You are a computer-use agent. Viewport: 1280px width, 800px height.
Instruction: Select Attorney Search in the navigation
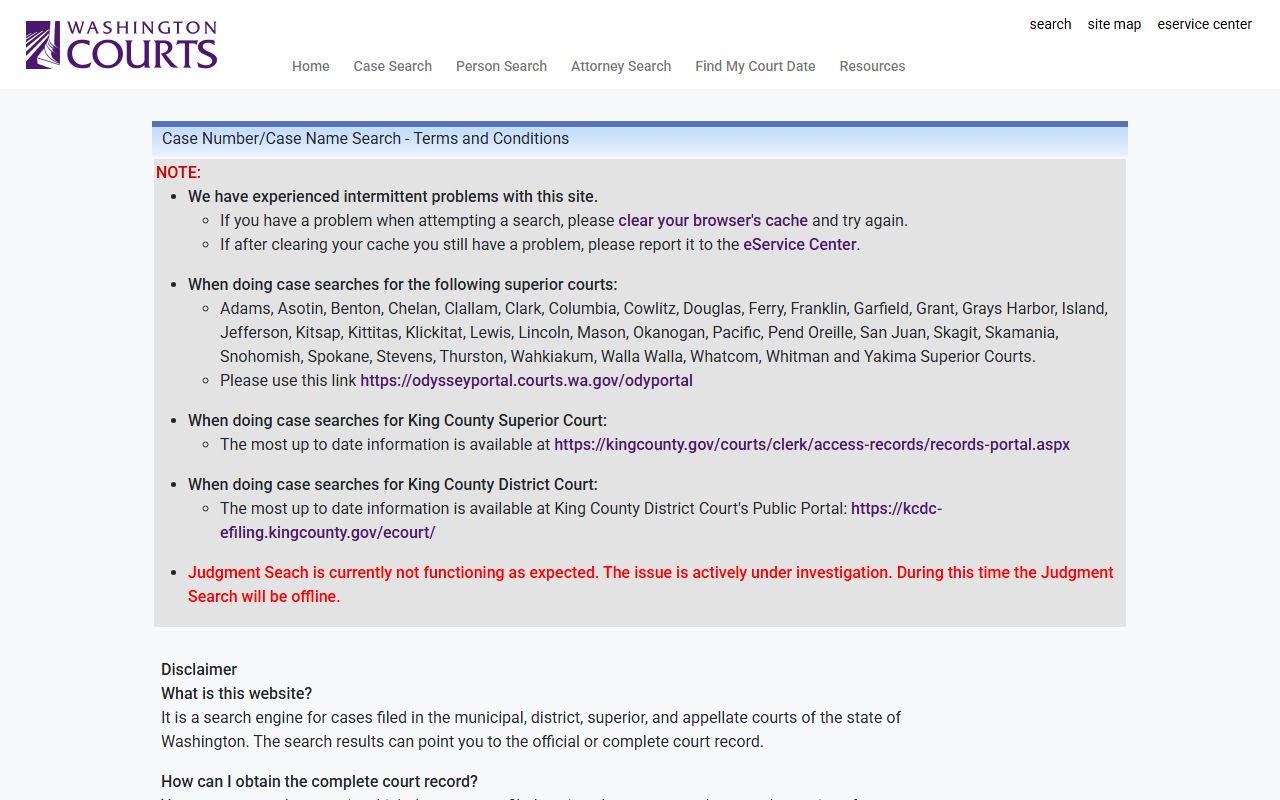click(x=621, y=66)
